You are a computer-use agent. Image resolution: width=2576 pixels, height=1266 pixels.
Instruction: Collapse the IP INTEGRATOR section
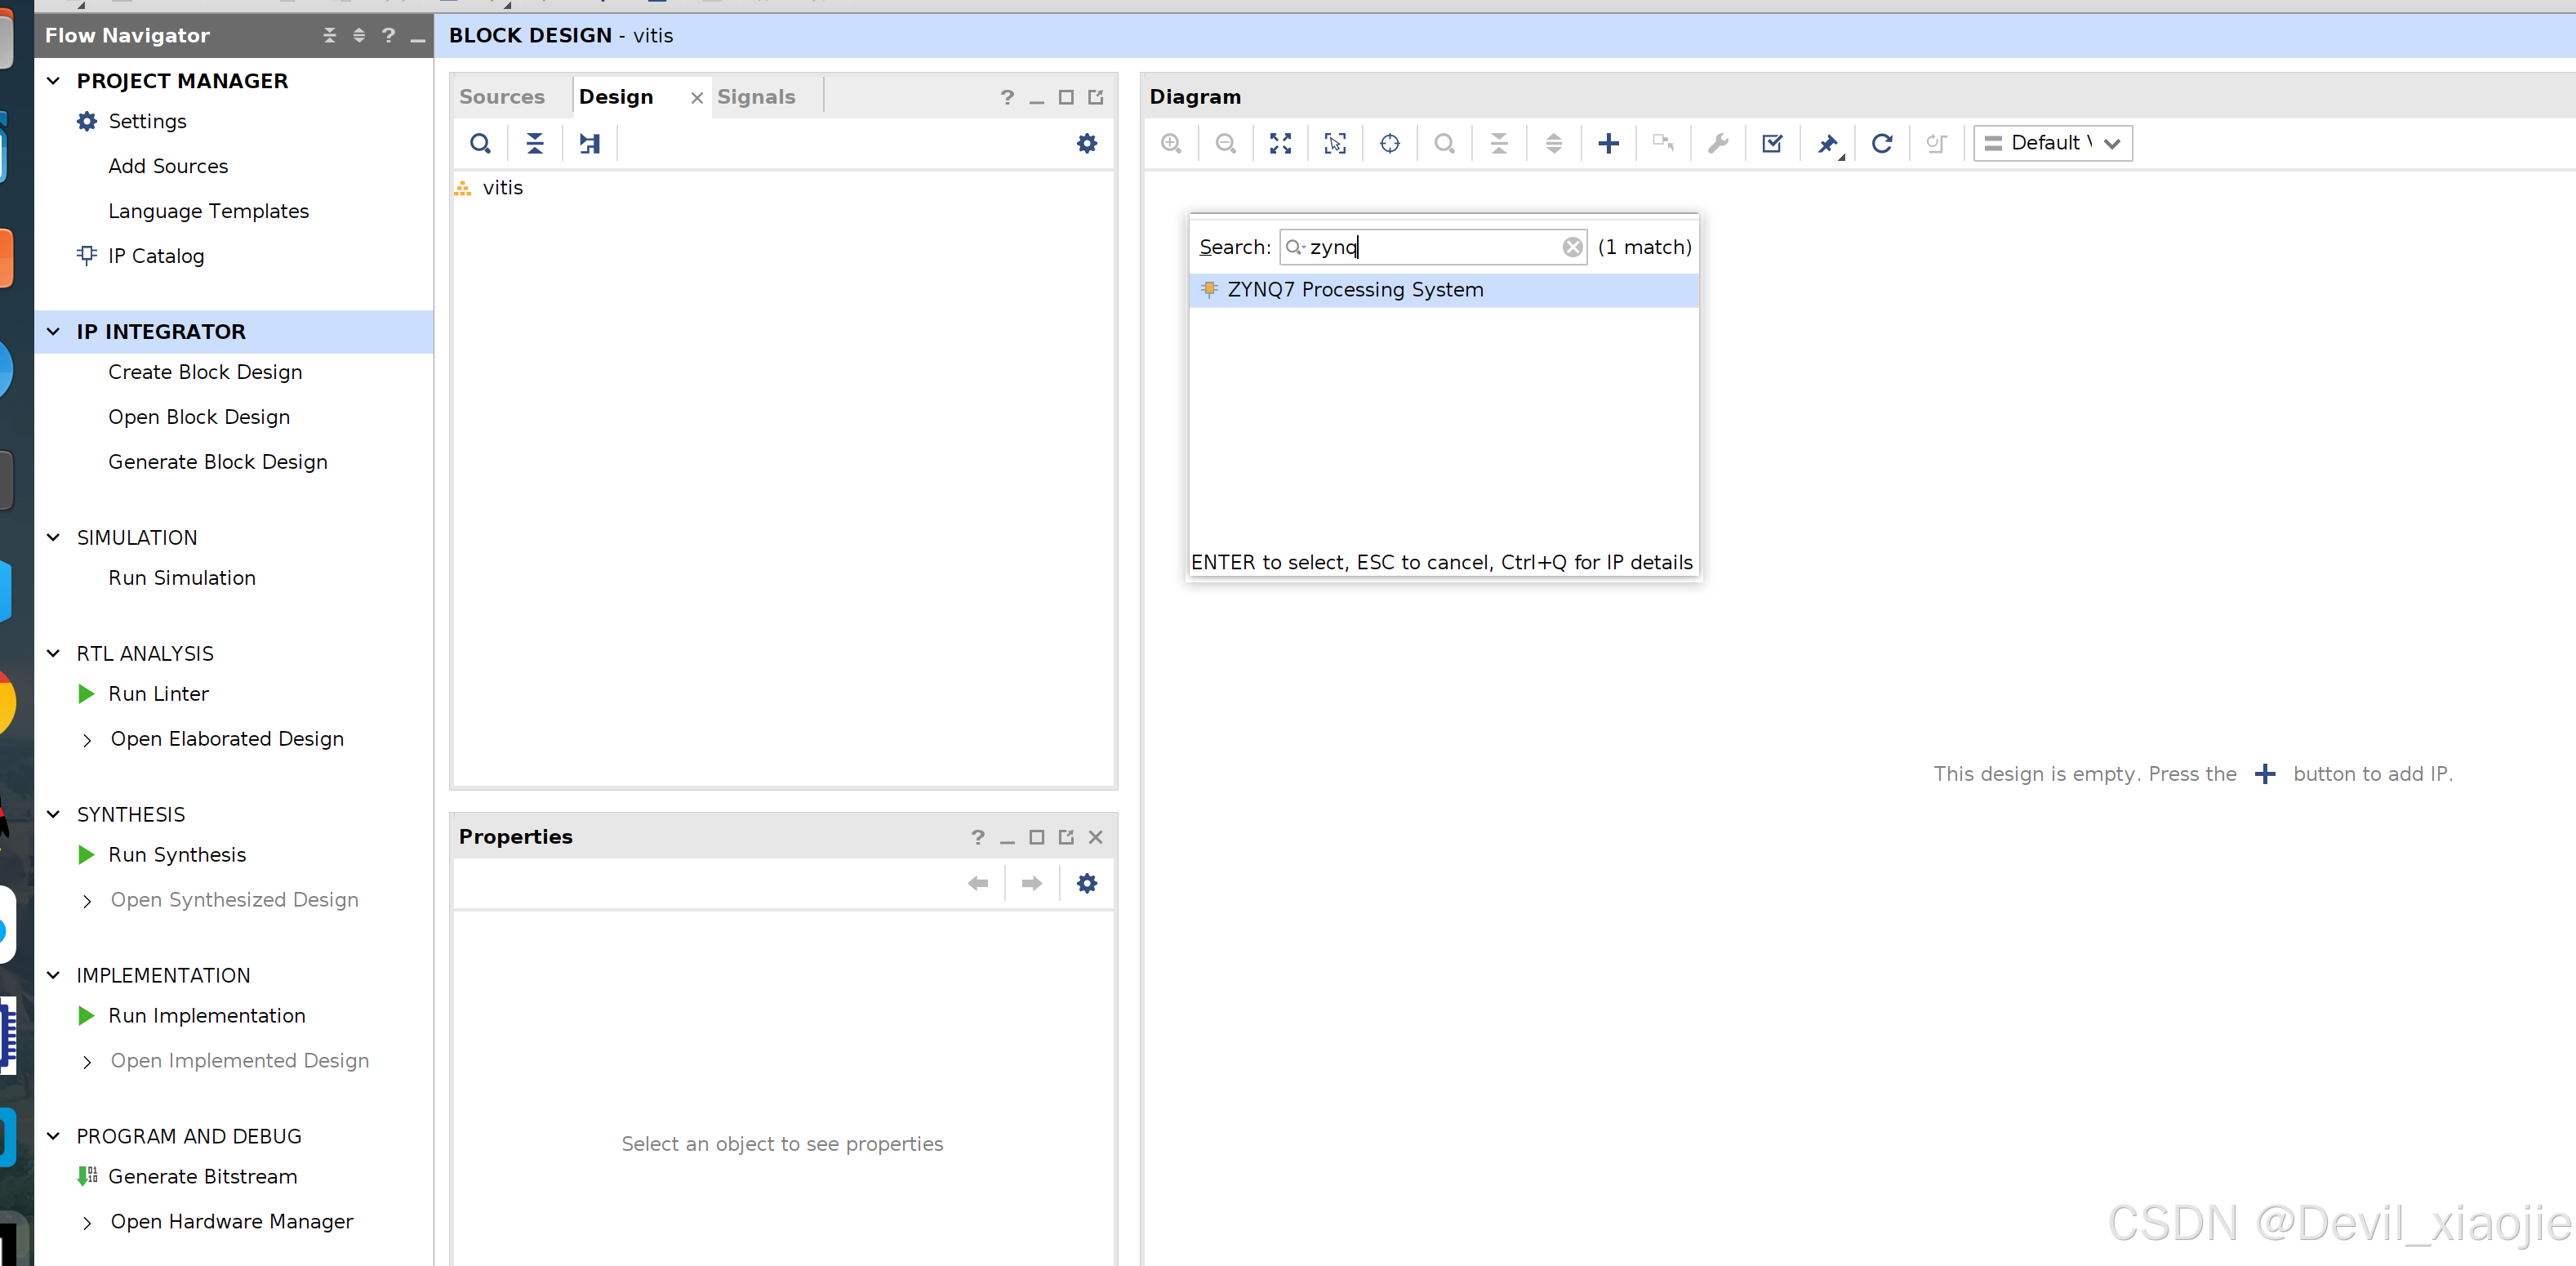coord(54,332)
